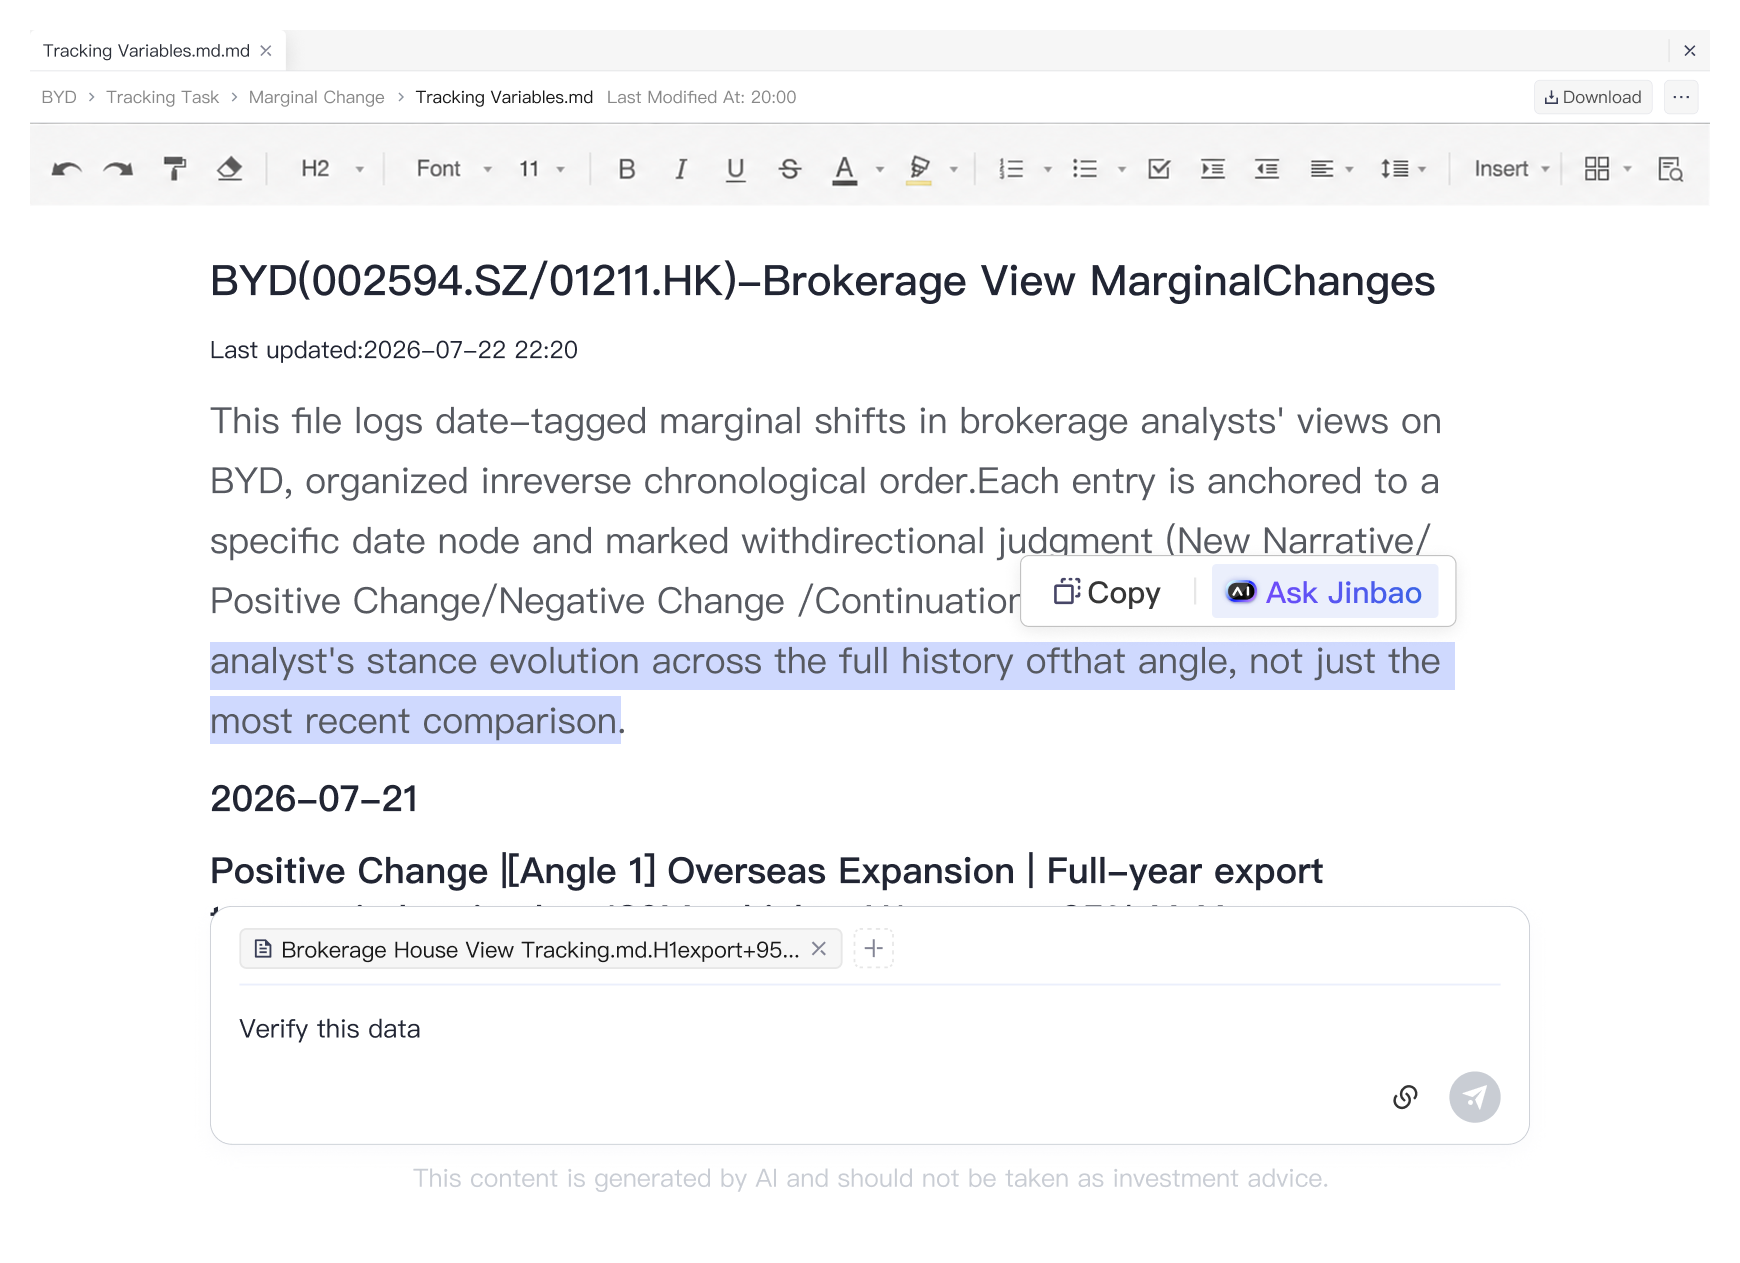Click the 'Last Modified At: 20:00' text
This screenshot has height=1263, width=1740.
pyautogui.click(x=701, y=97)
